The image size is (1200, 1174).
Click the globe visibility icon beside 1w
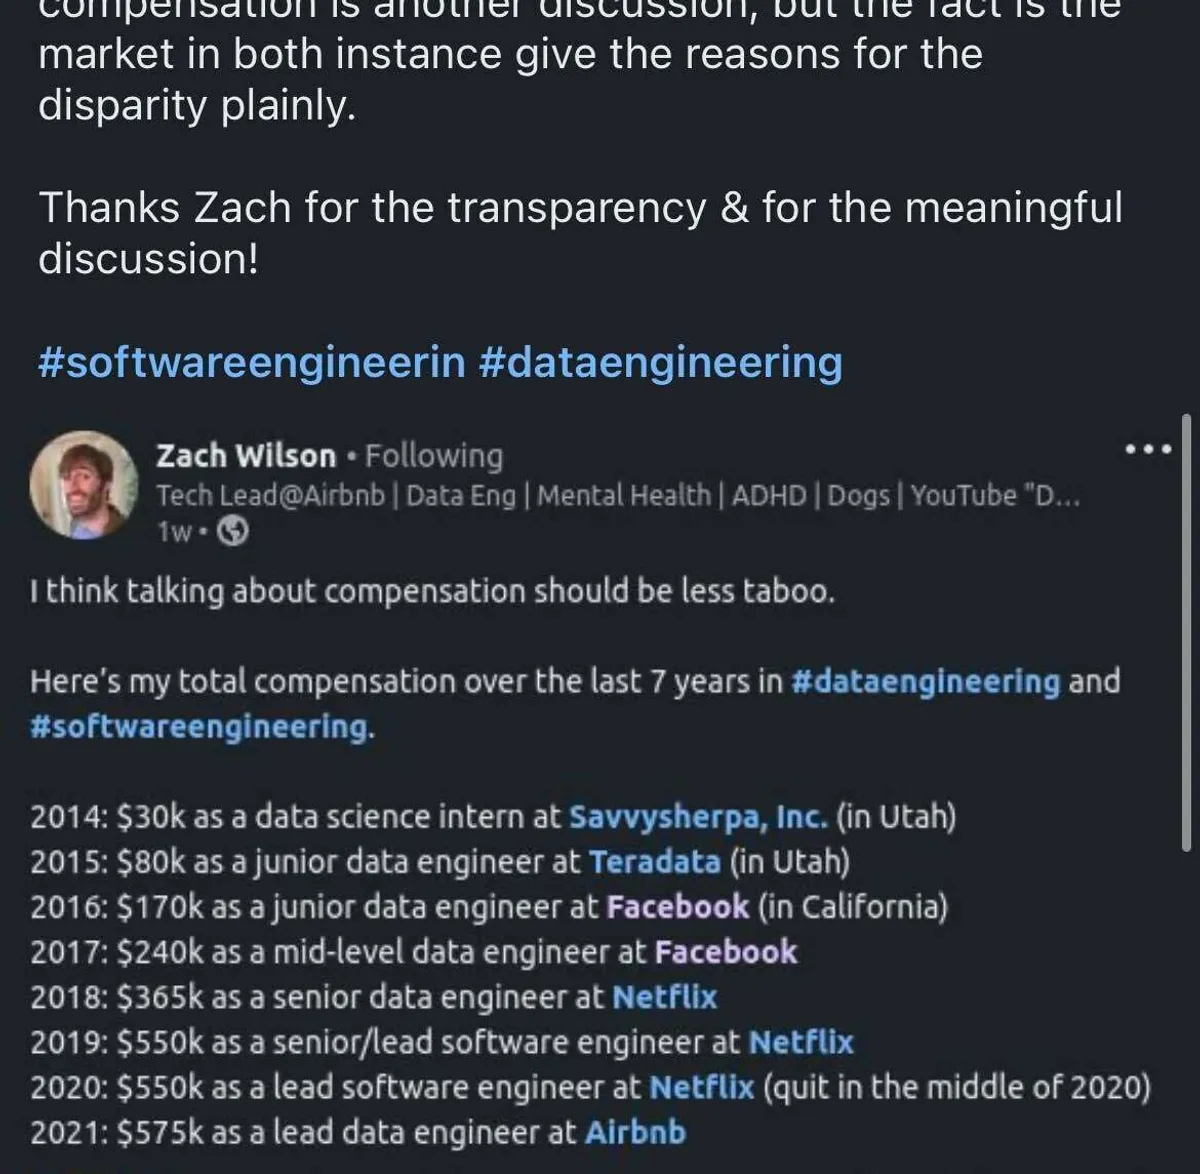[233, 532]
